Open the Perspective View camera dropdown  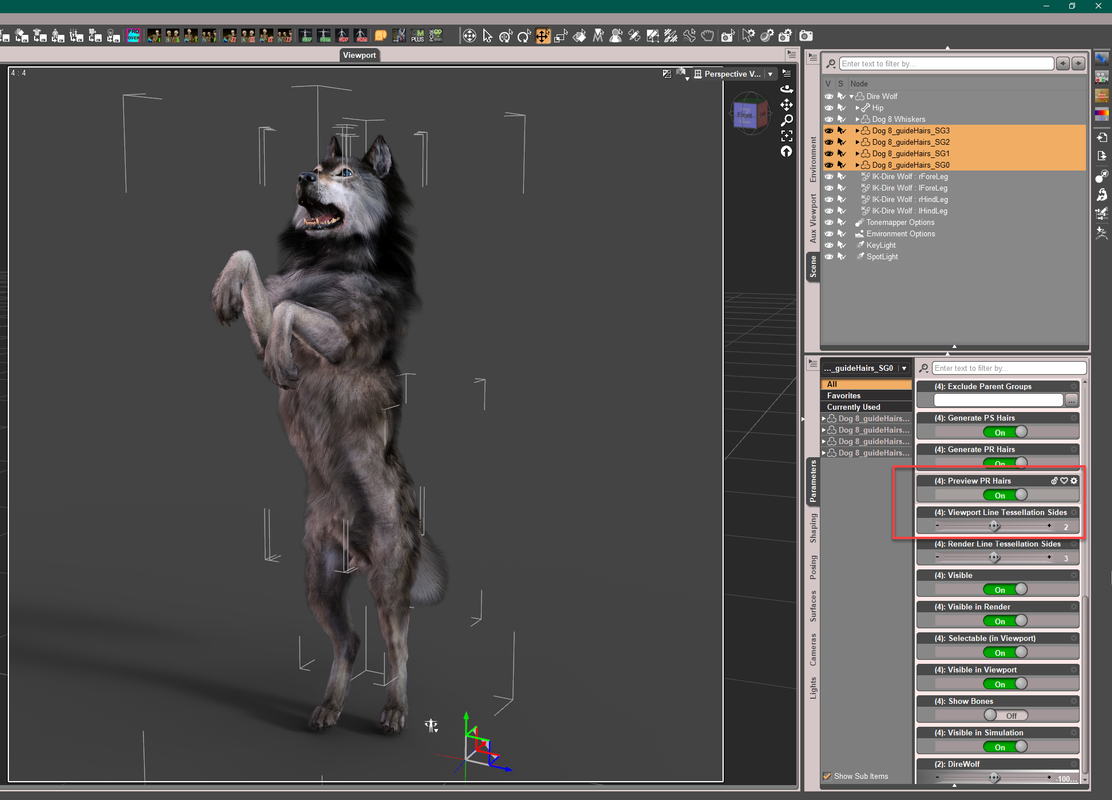[x=771, y=74]
